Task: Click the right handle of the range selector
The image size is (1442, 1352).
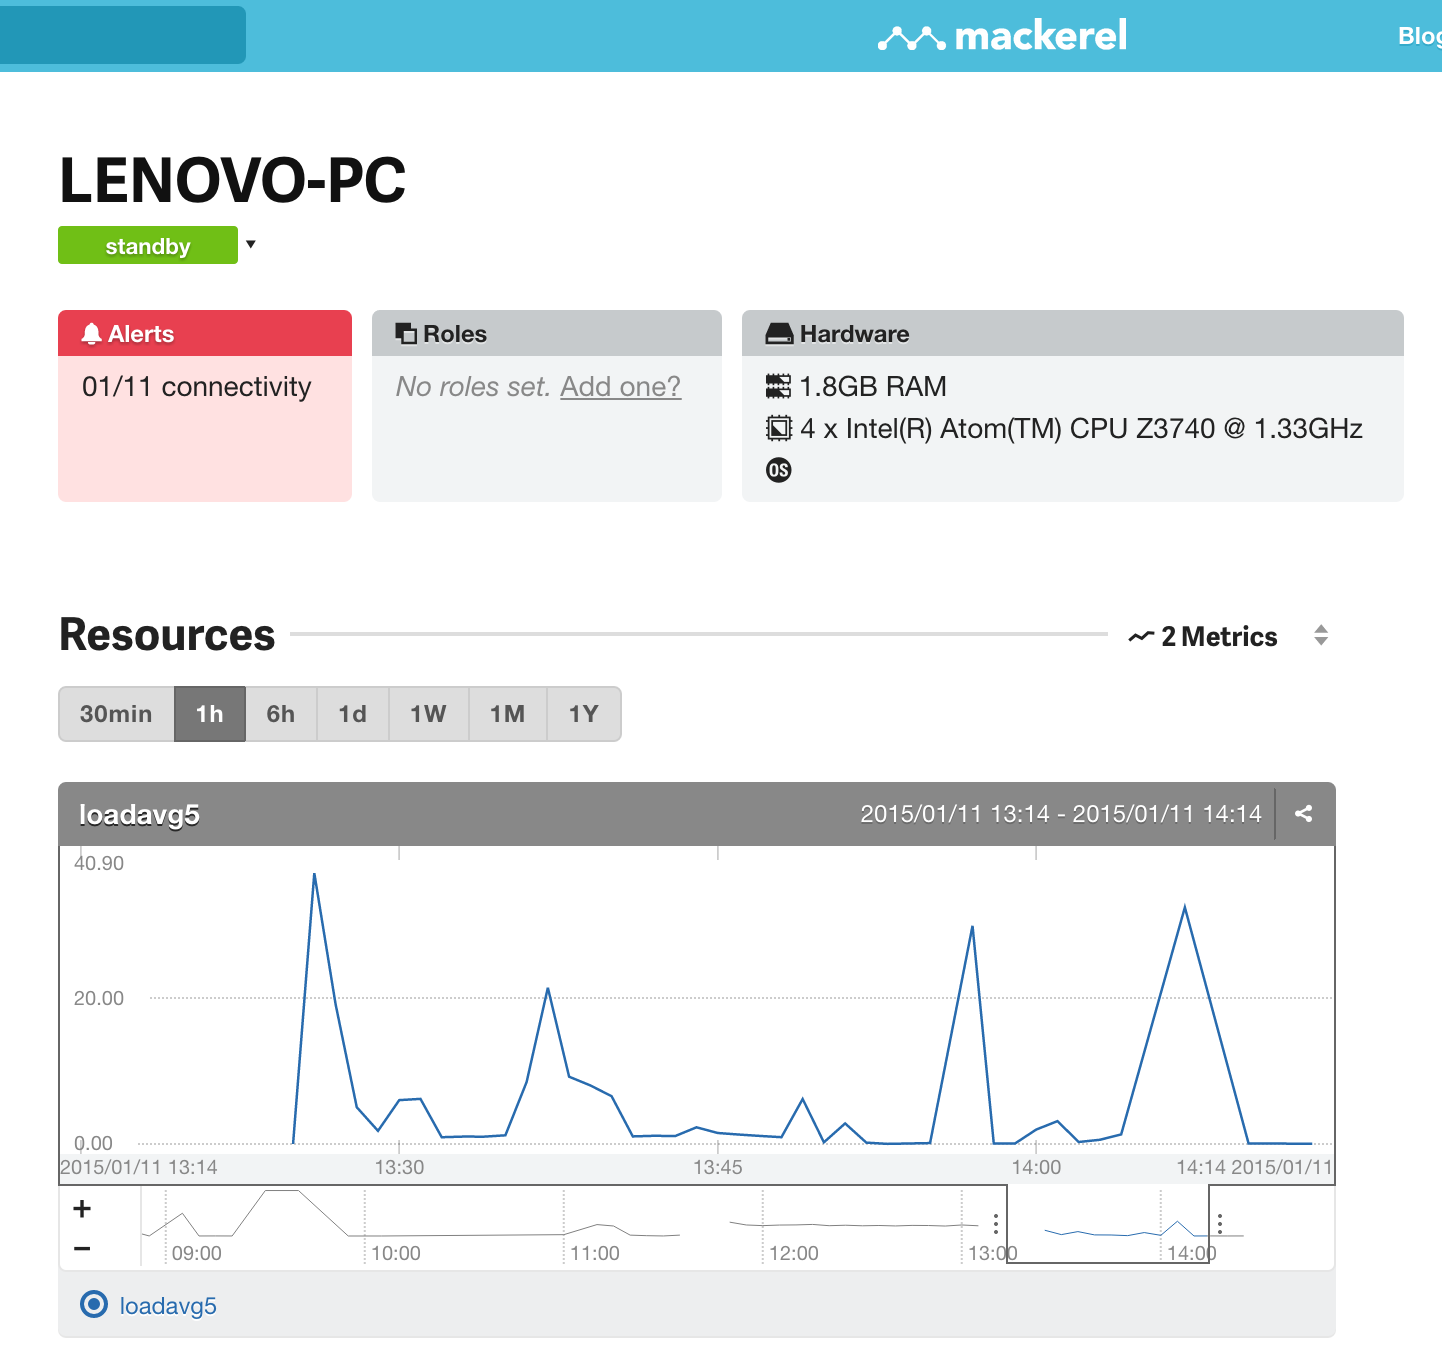Action: pyautogui.click(x=1220, y=1224)
